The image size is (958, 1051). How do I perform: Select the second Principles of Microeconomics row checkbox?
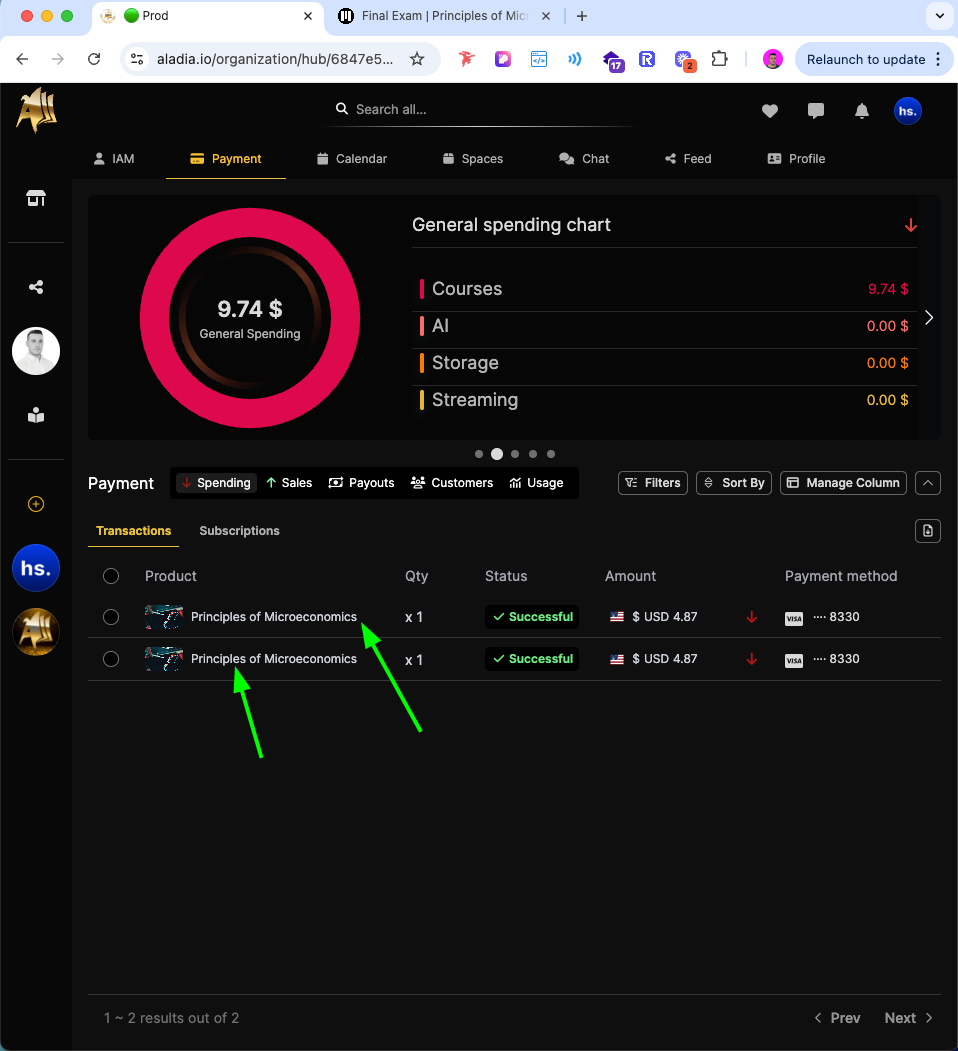(111, 659)
